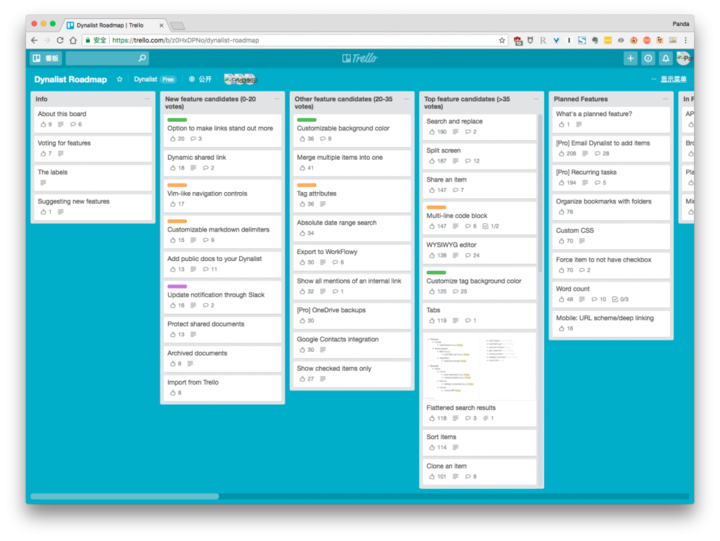Open notifications bell icon

tap(665, 58)
